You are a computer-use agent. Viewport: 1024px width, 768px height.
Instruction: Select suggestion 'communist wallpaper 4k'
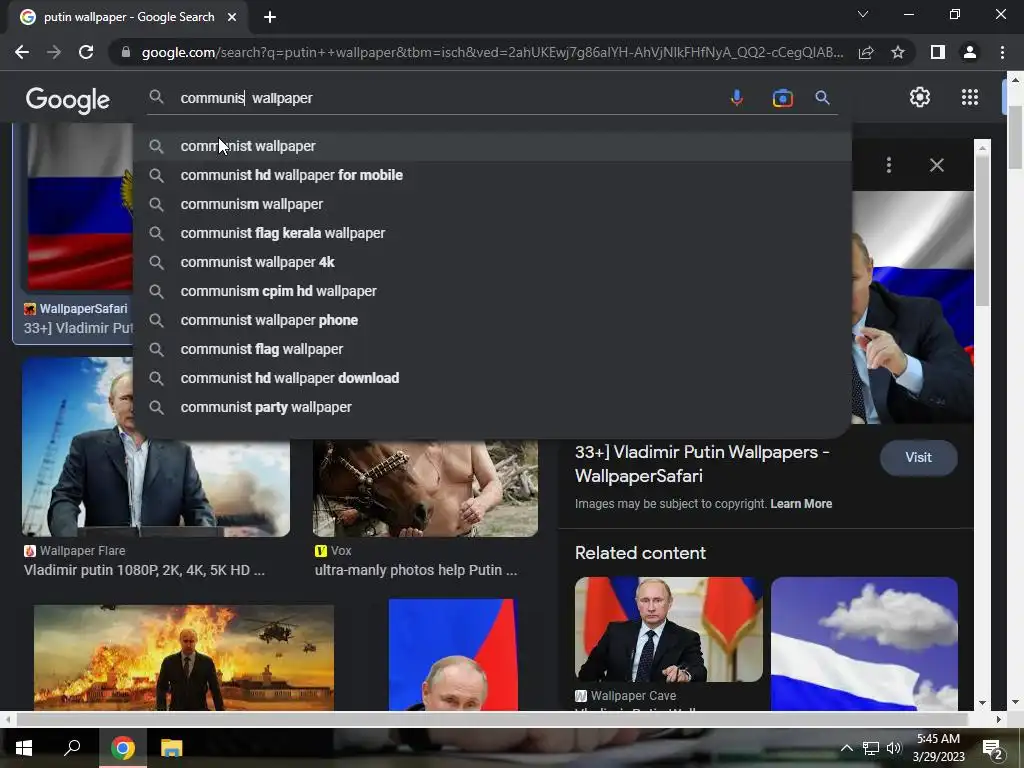point(492,262)
